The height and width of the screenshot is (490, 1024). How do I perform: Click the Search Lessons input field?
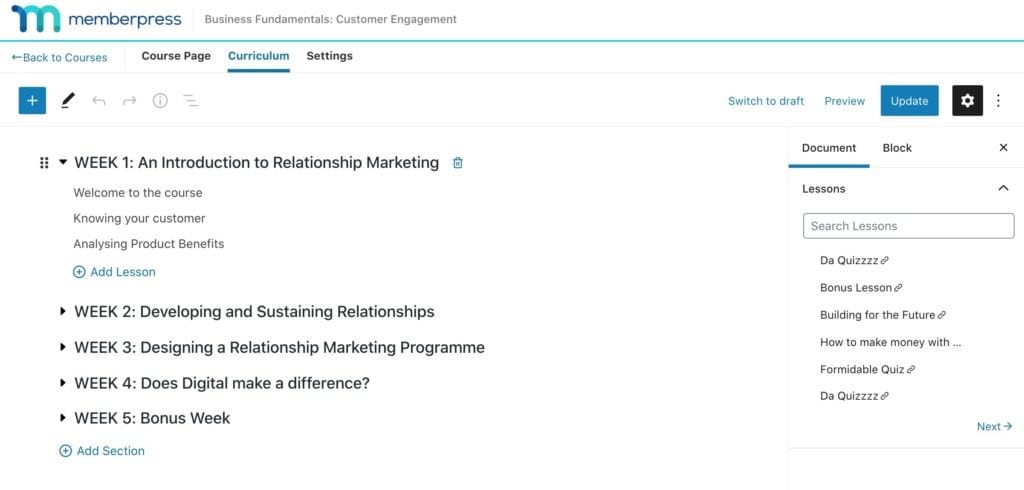908,226
